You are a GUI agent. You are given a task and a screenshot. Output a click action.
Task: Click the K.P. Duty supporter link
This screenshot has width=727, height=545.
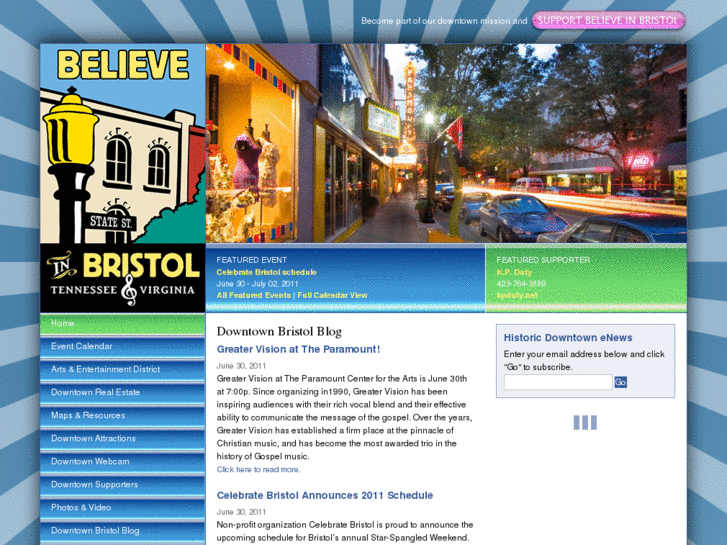coord(514,272)
